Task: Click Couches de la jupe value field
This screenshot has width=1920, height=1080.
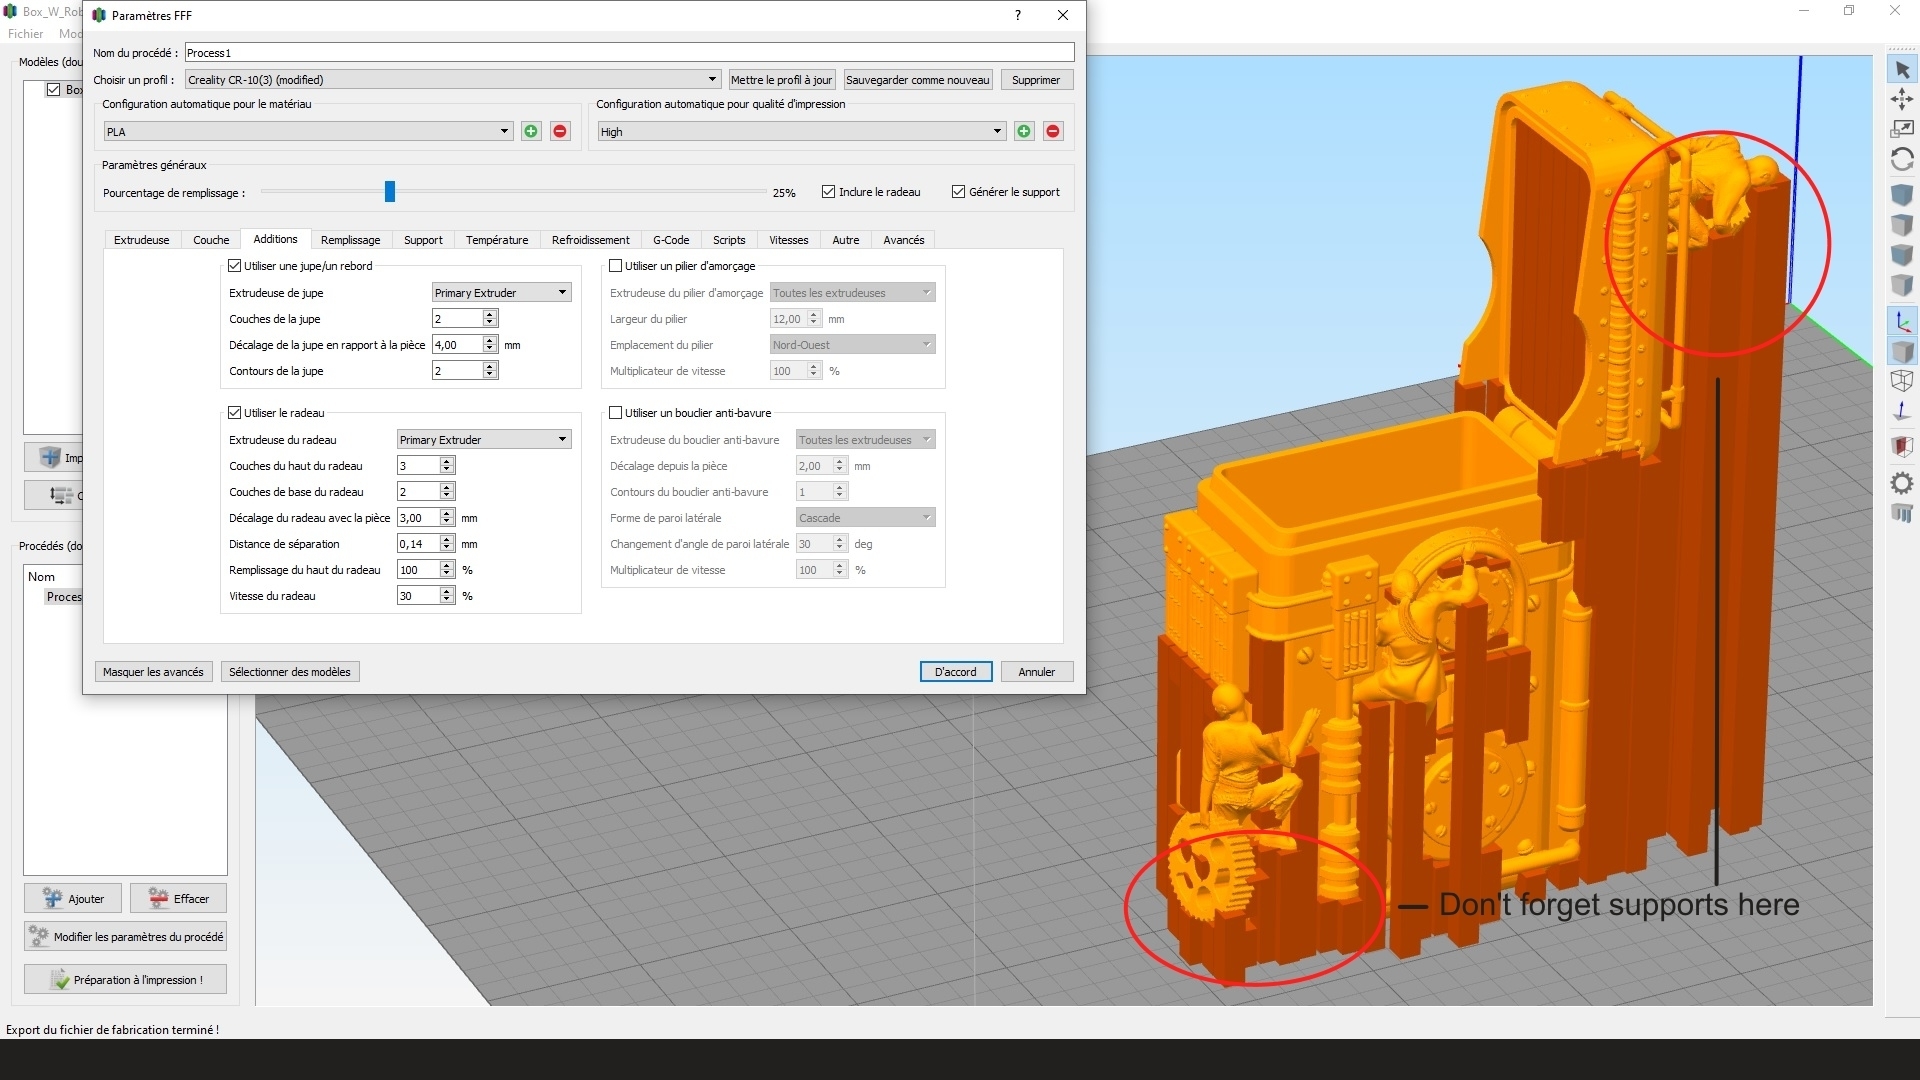Action: coord(457,319)
